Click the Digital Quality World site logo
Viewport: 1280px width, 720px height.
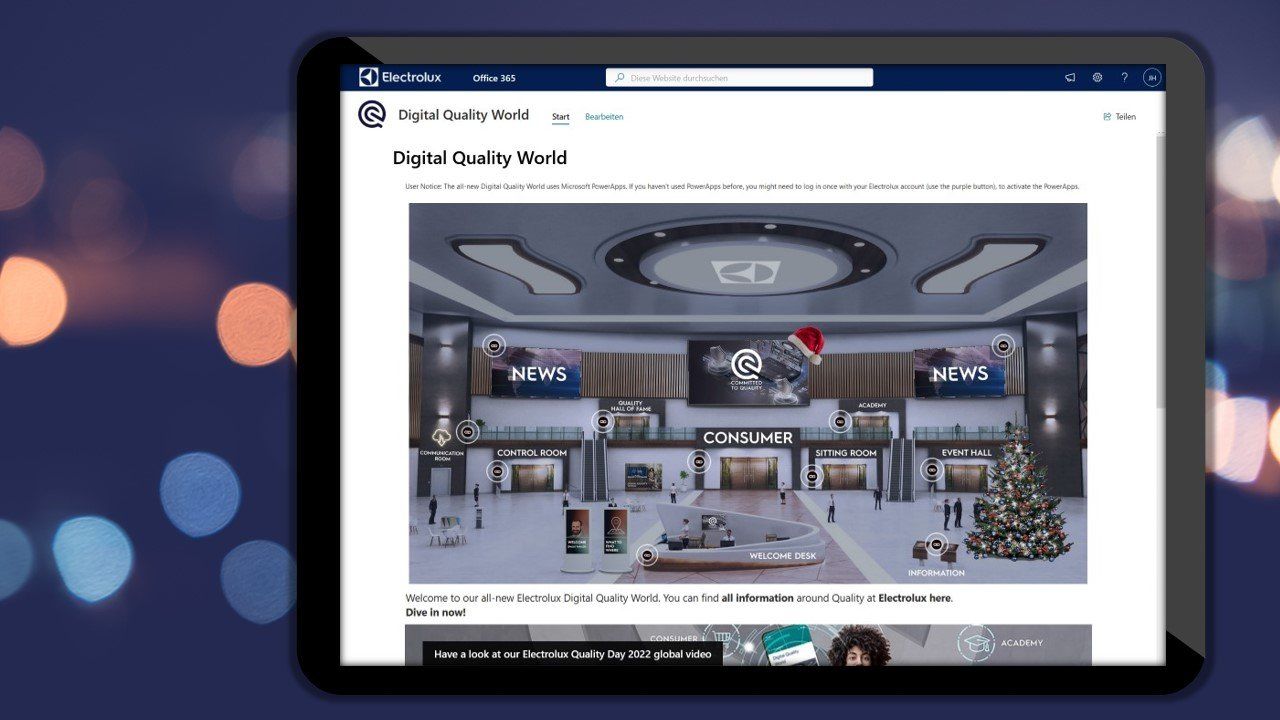[x=372, y=115]
